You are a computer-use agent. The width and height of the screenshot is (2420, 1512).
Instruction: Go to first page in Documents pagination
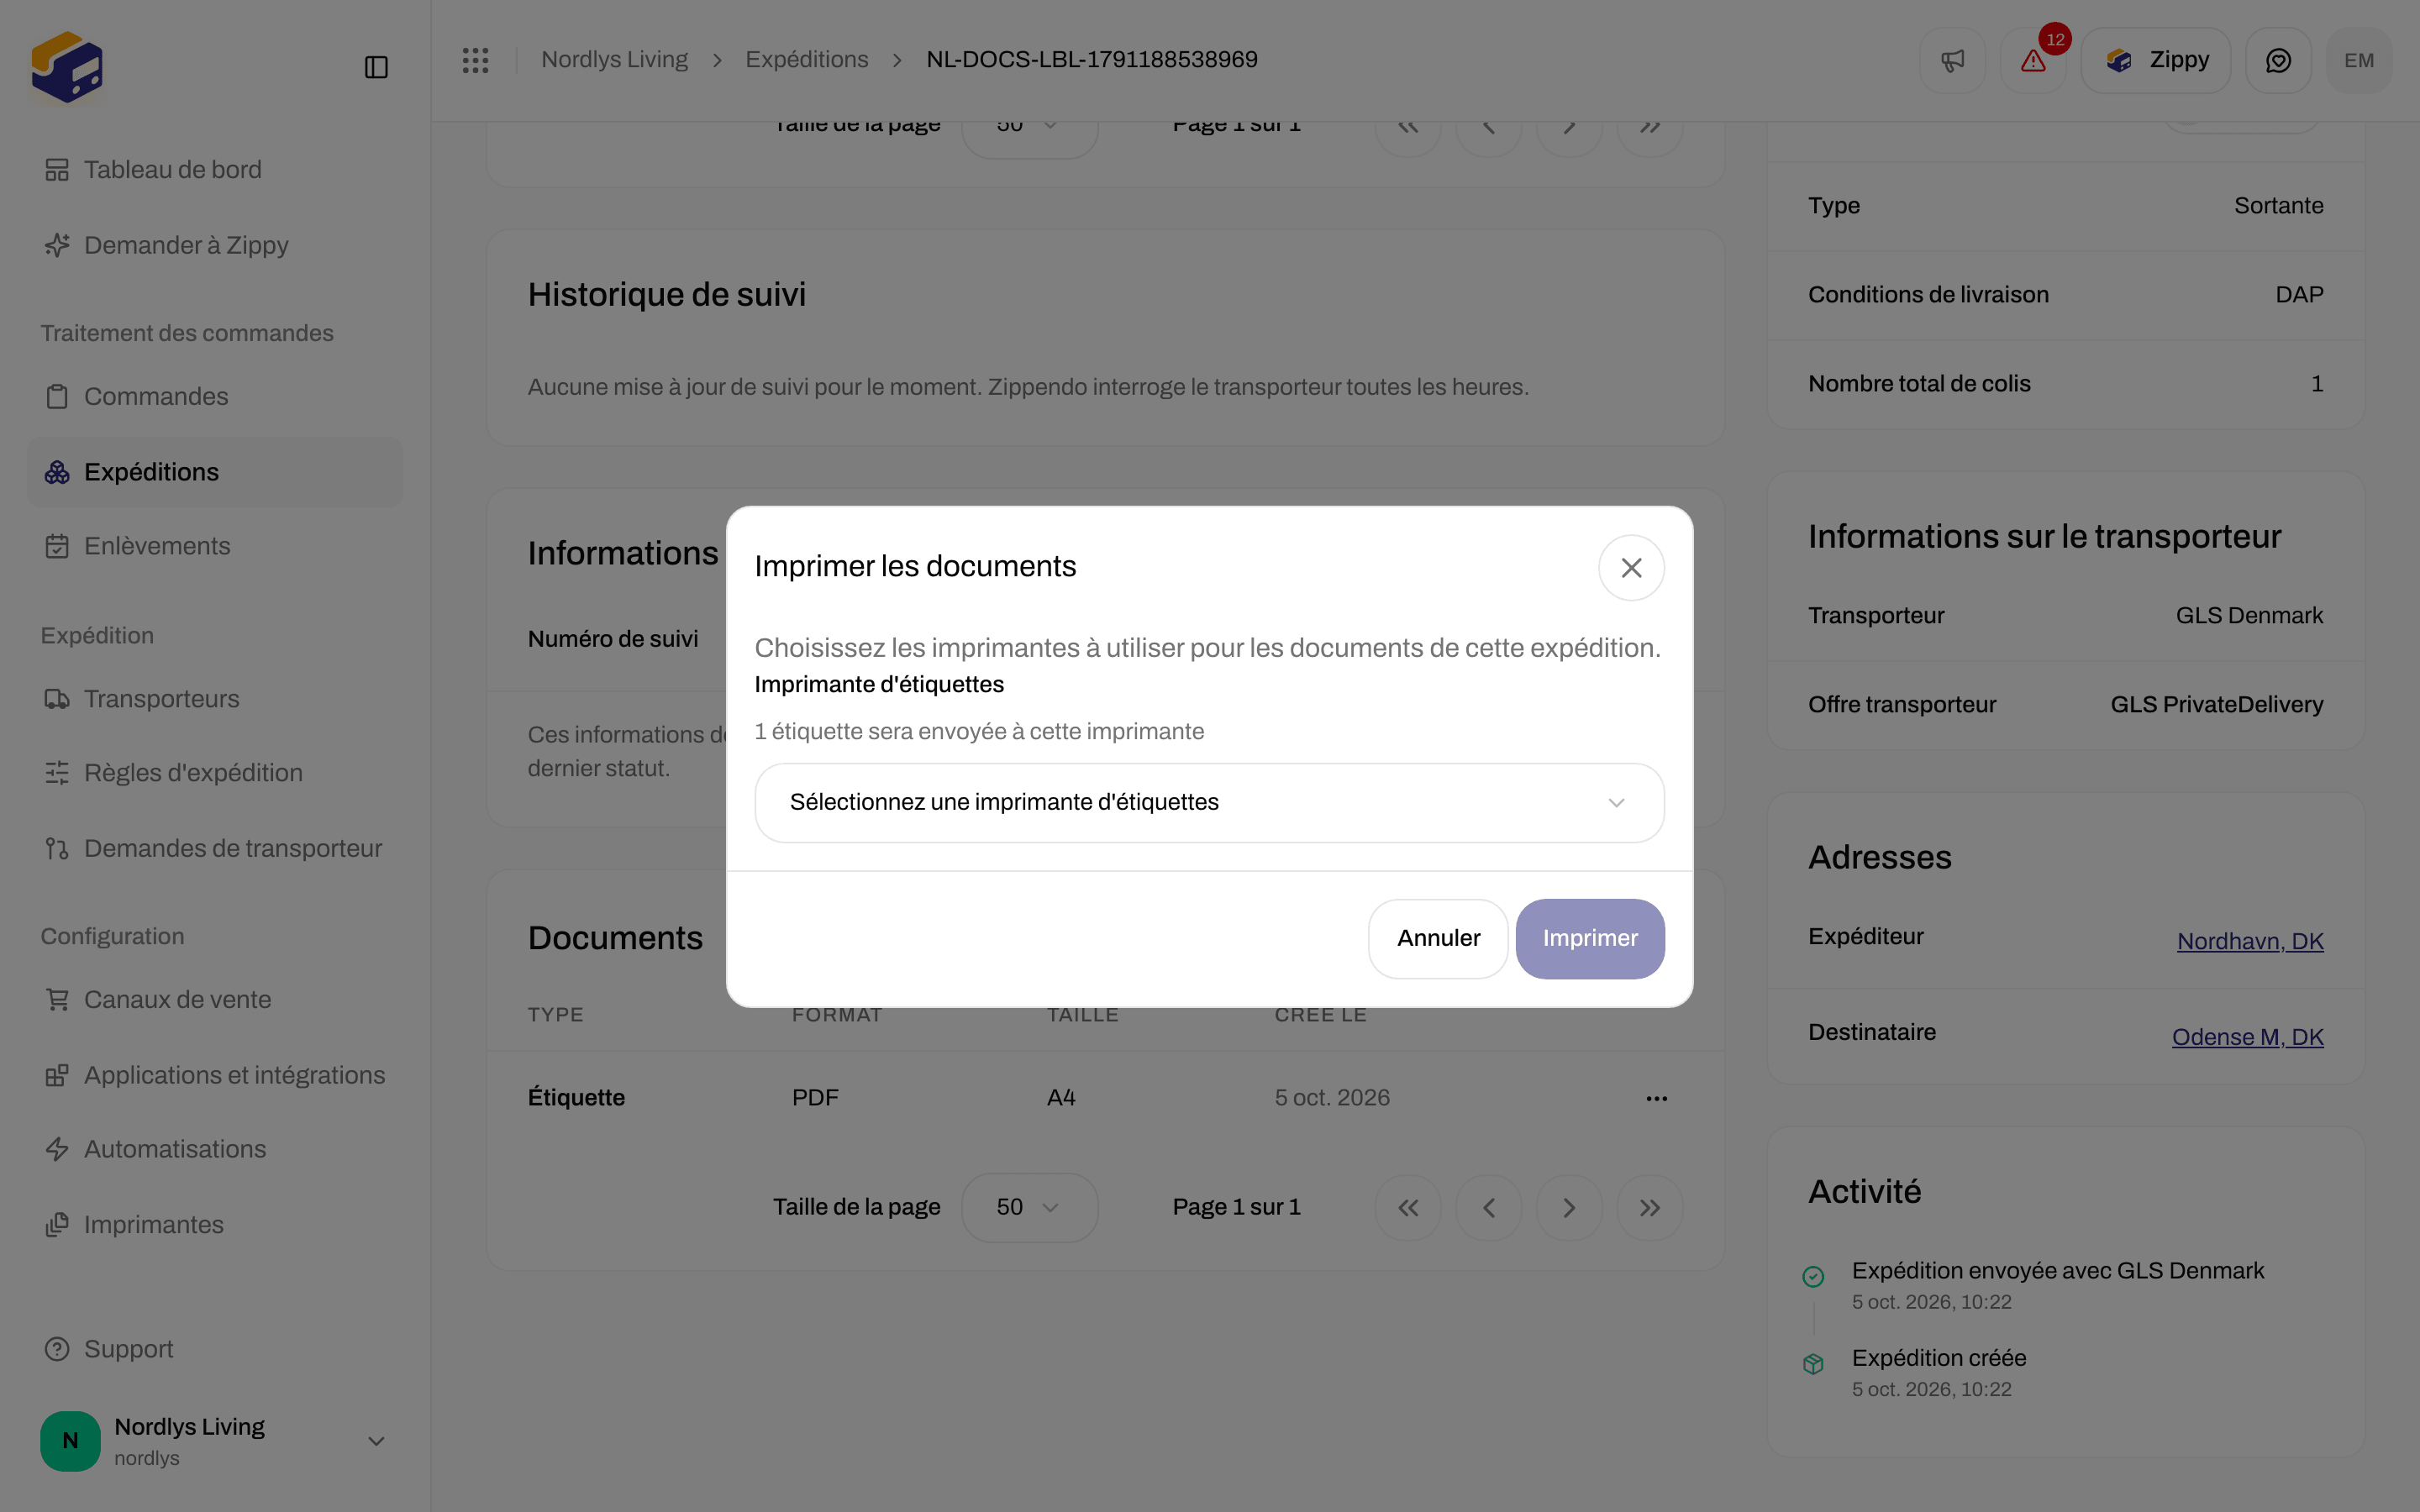coord(1408,1208)
